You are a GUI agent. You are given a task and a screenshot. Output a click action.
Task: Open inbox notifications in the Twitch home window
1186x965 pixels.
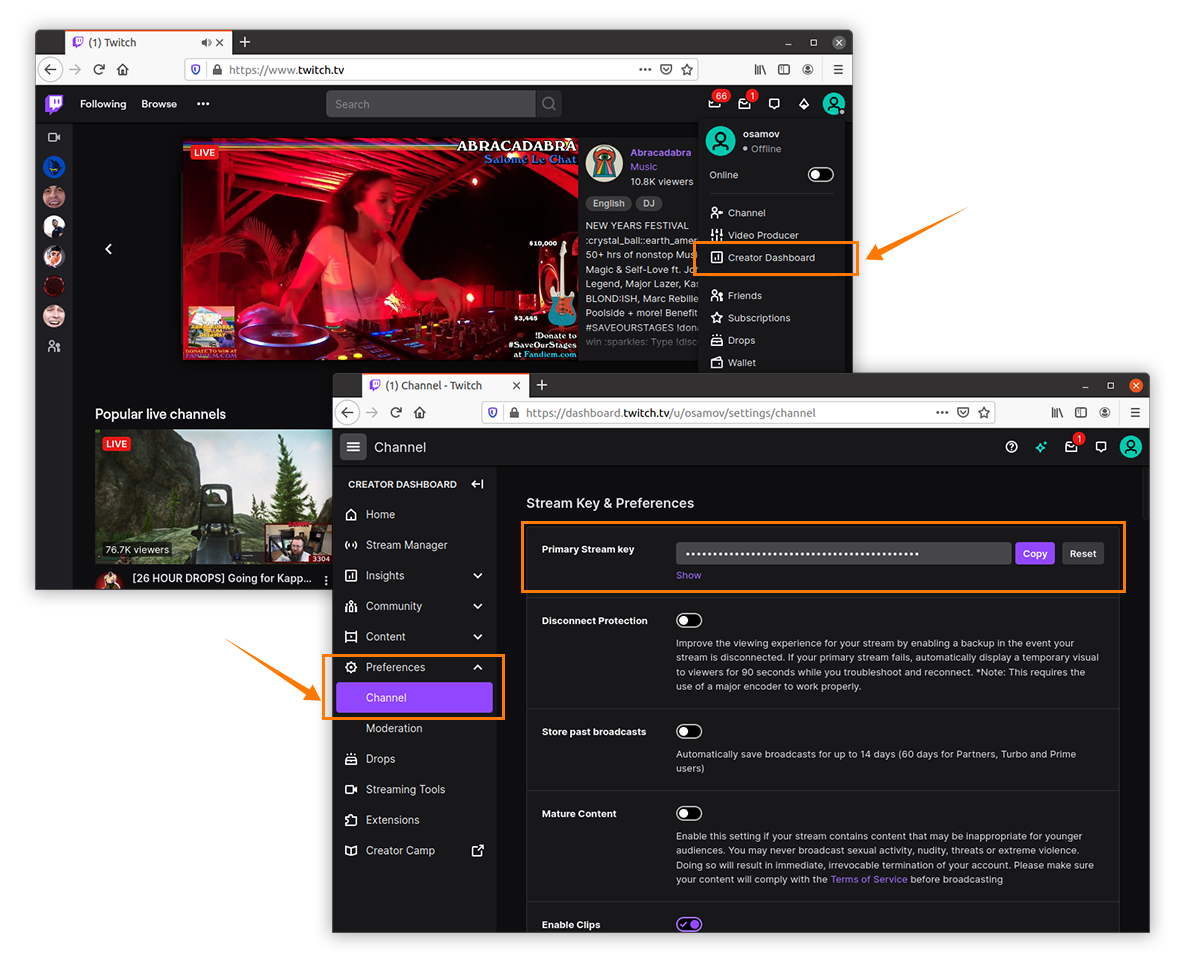(745, 103)
